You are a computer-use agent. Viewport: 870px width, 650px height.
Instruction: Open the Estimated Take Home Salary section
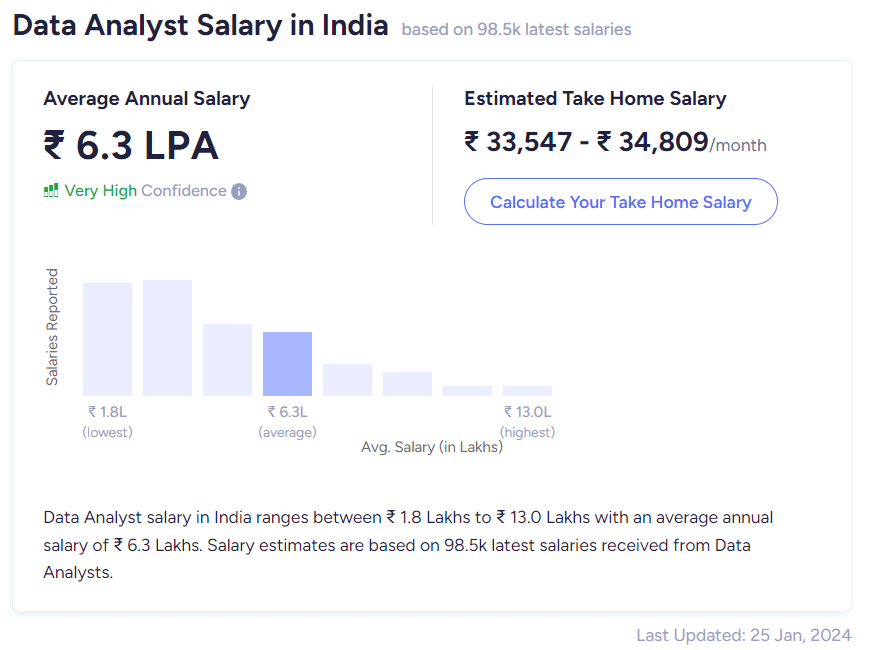click(x=595, y=98)
